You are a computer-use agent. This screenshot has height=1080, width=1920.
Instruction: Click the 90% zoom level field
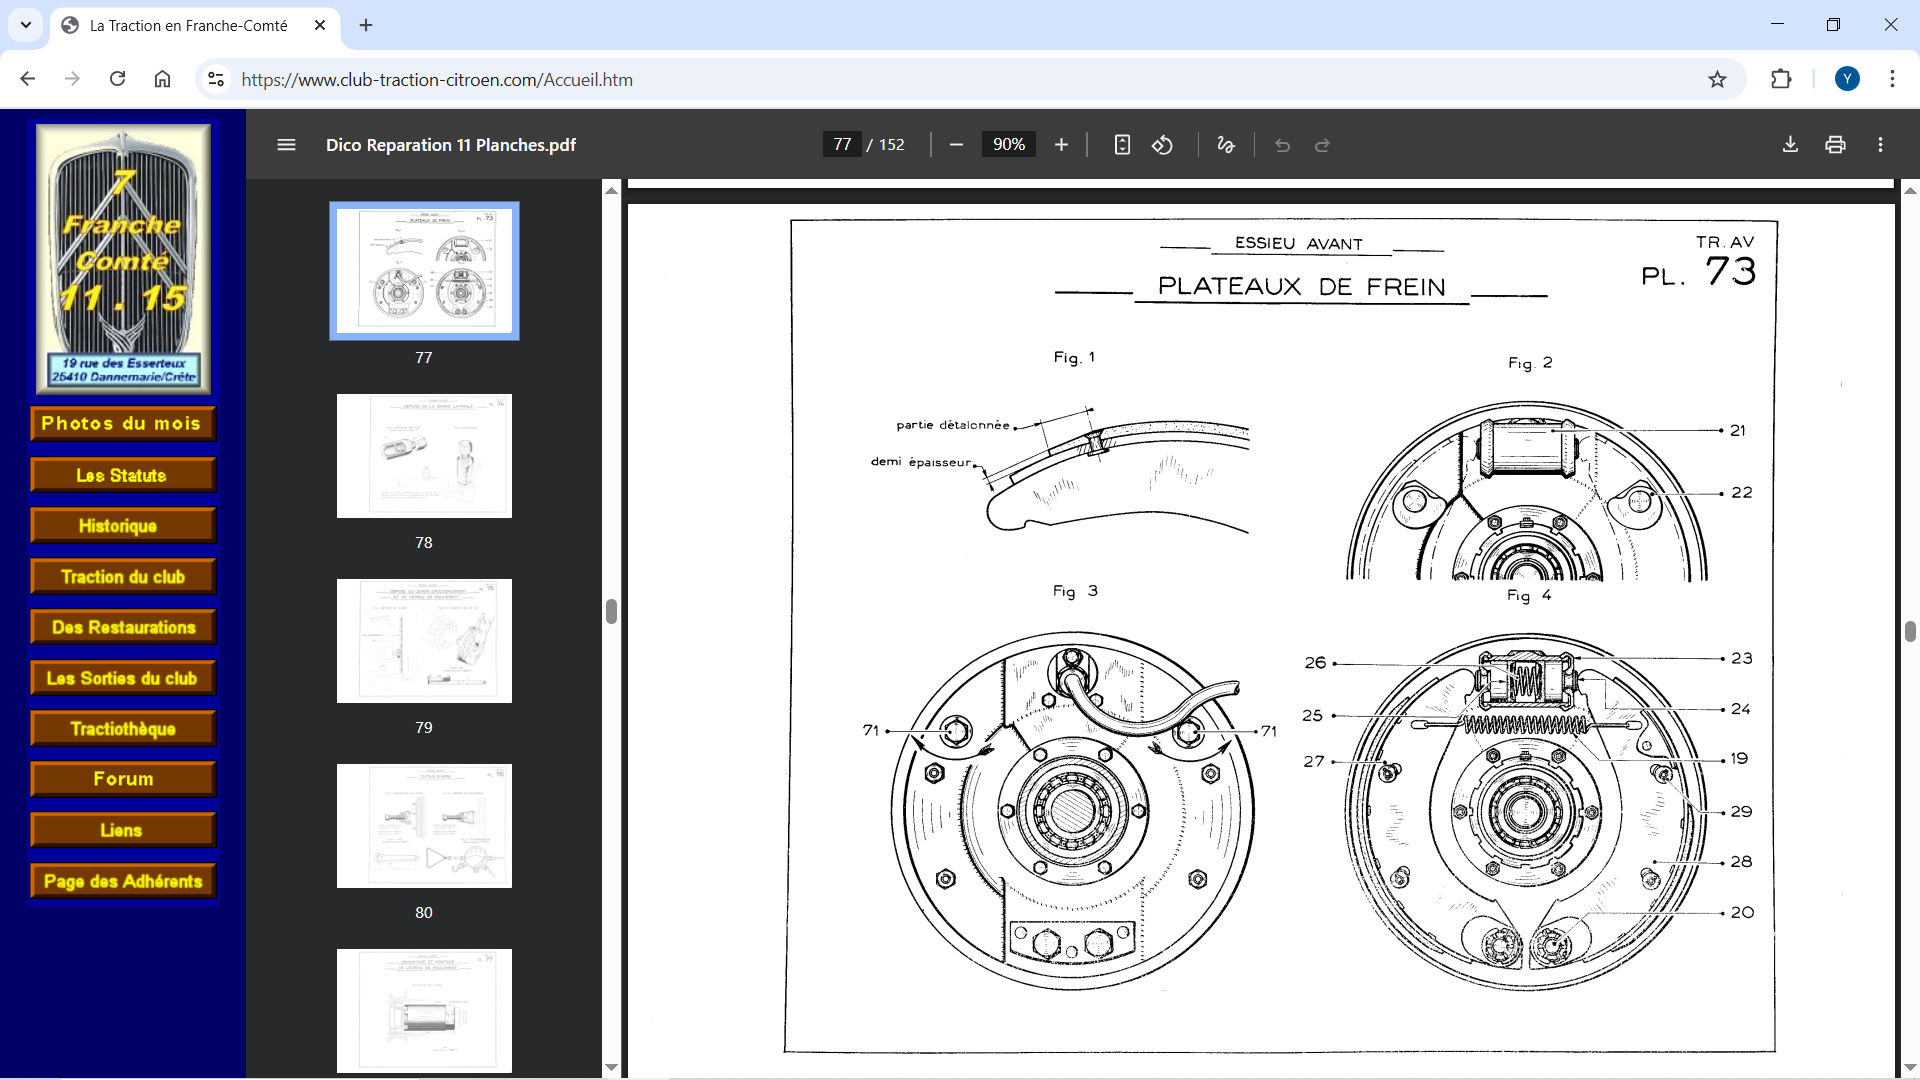click(x=1008, y=145)
